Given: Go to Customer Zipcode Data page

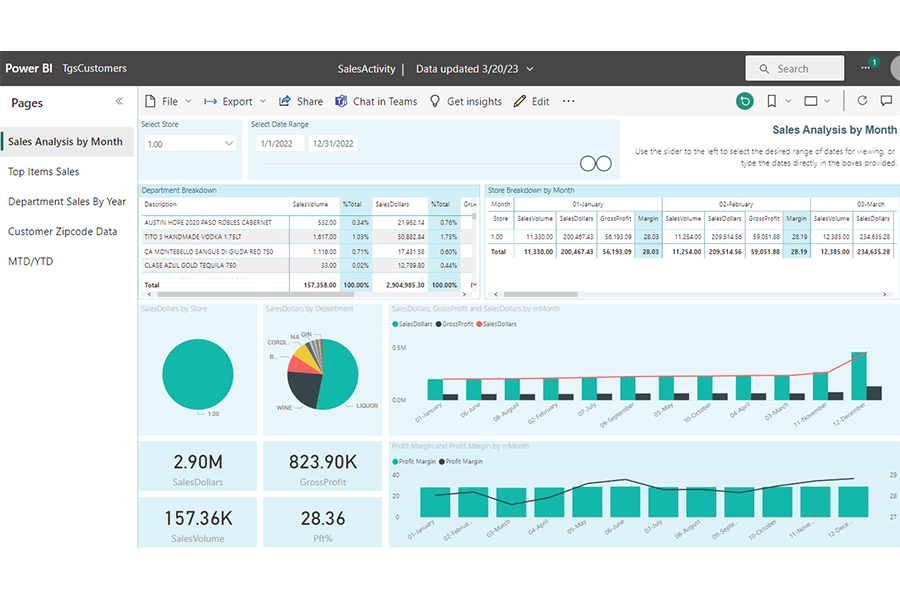Looking at the screenshot, I should pos(62,231).
